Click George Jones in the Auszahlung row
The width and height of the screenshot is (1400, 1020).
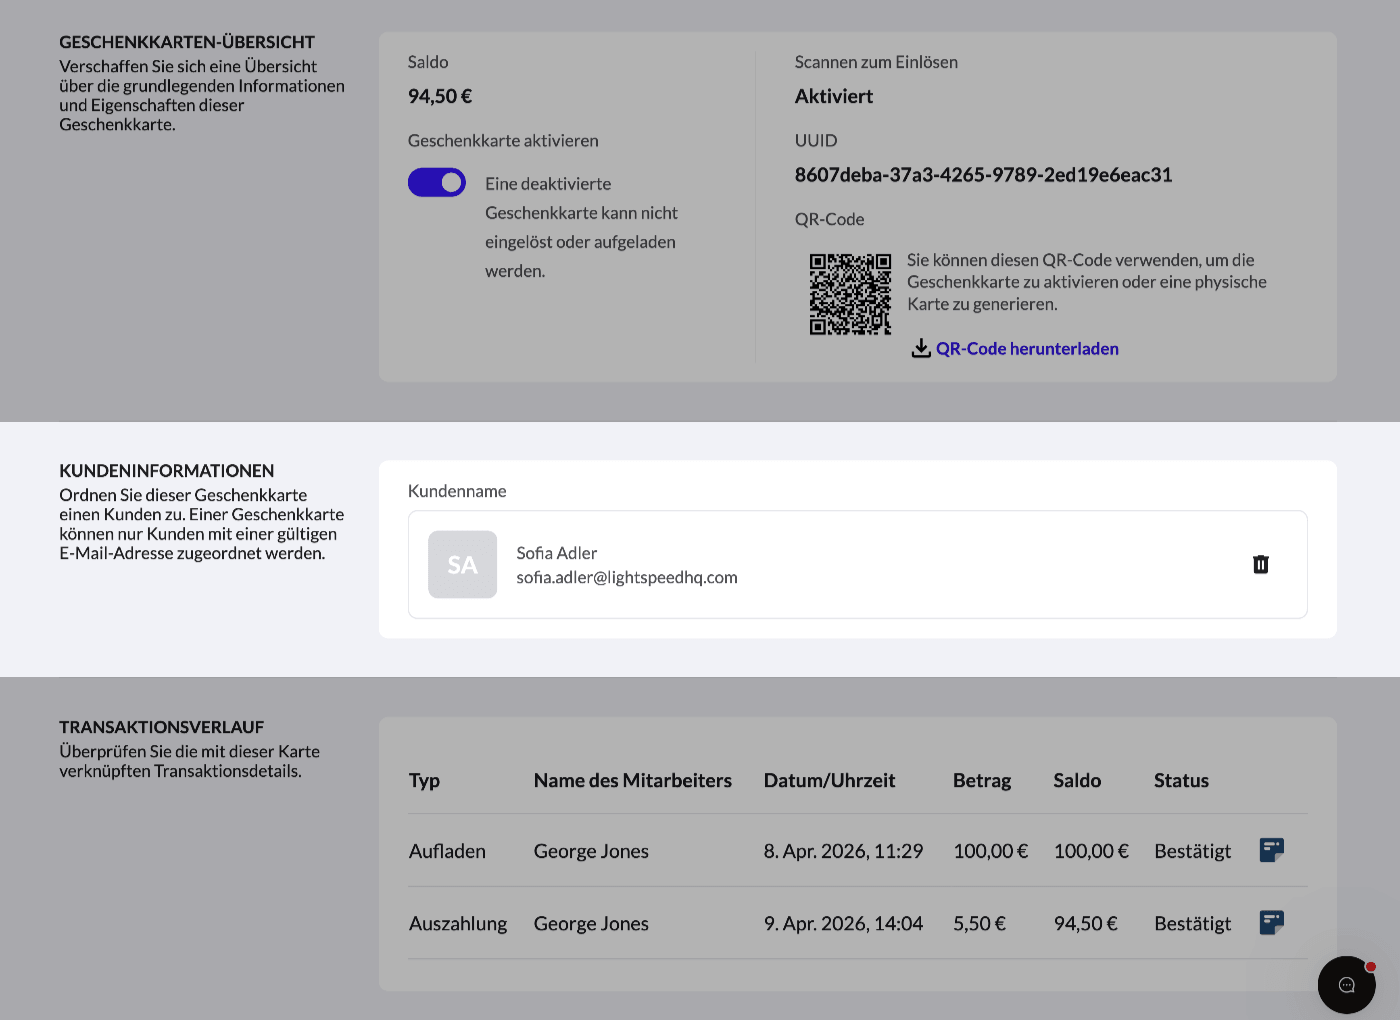591,923
